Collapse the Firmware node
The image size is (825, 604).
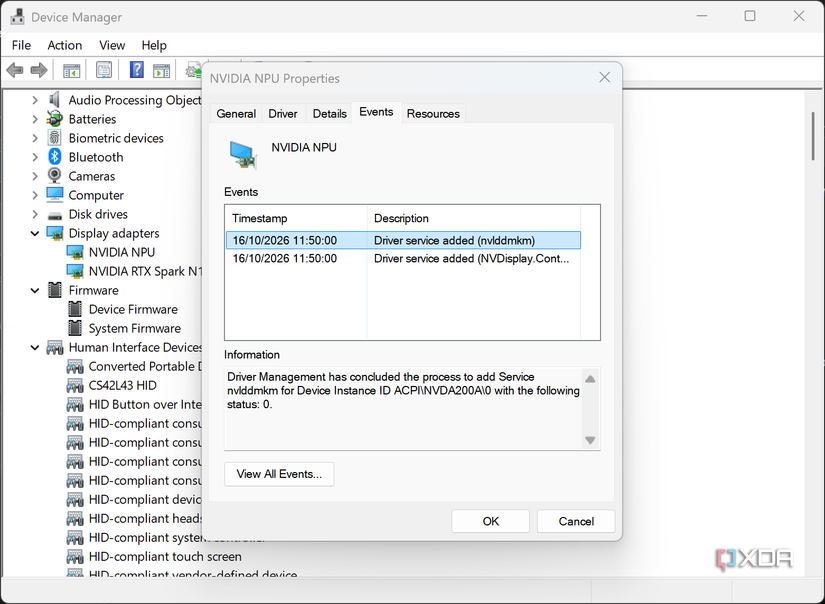pos(35,290)
